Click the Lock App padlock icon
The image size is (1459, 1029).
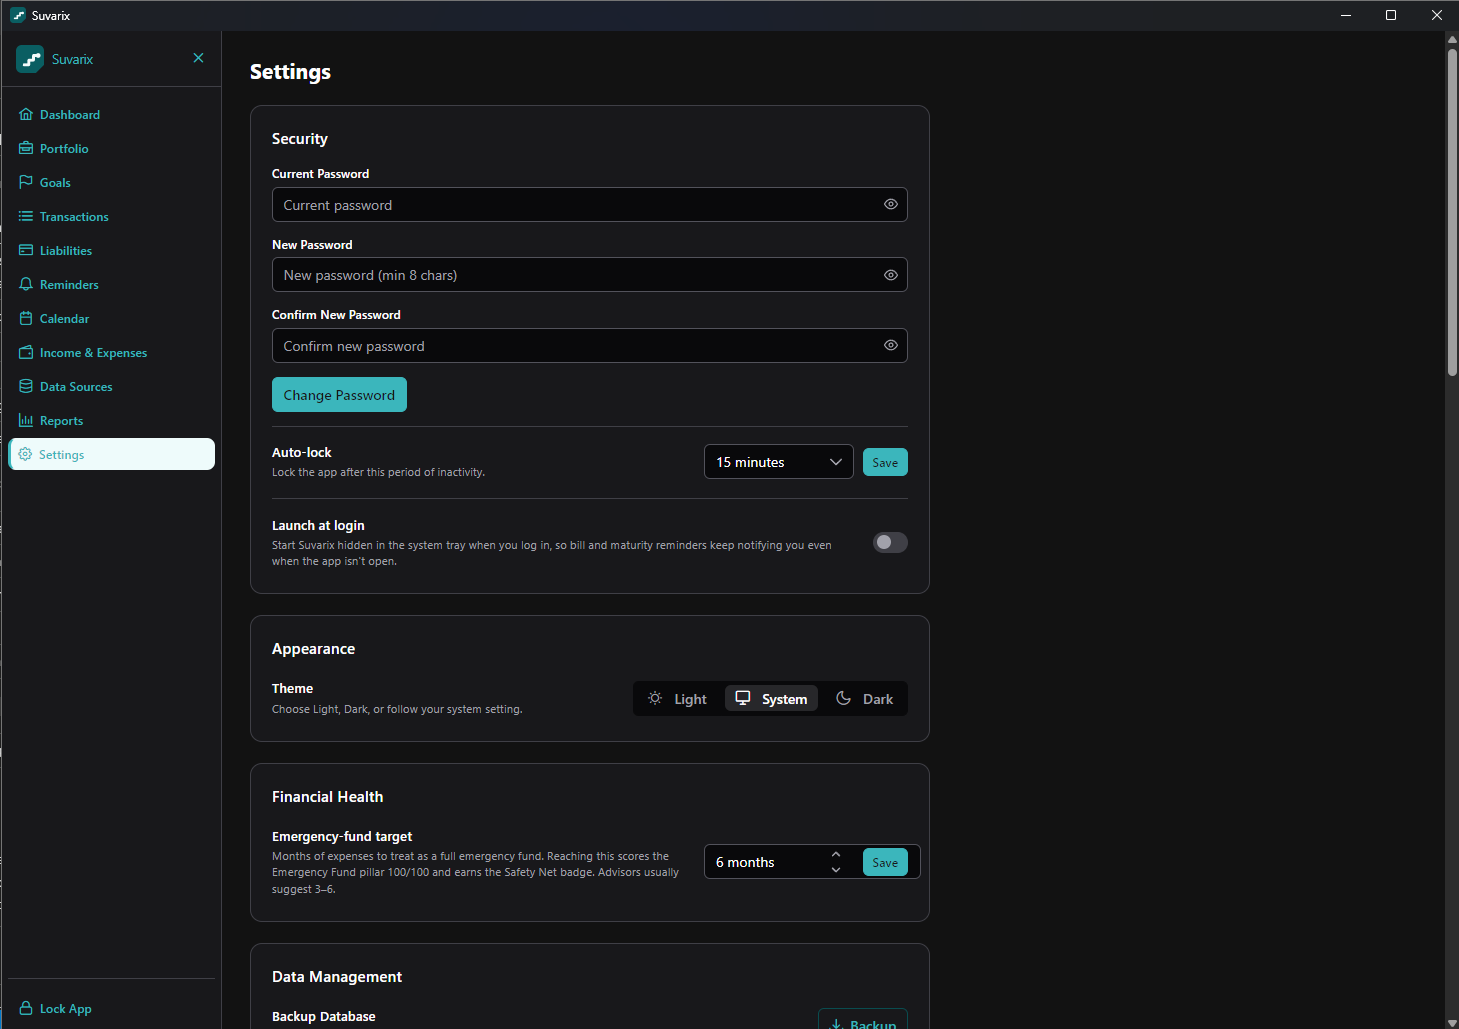click(x=26, y=1008)
